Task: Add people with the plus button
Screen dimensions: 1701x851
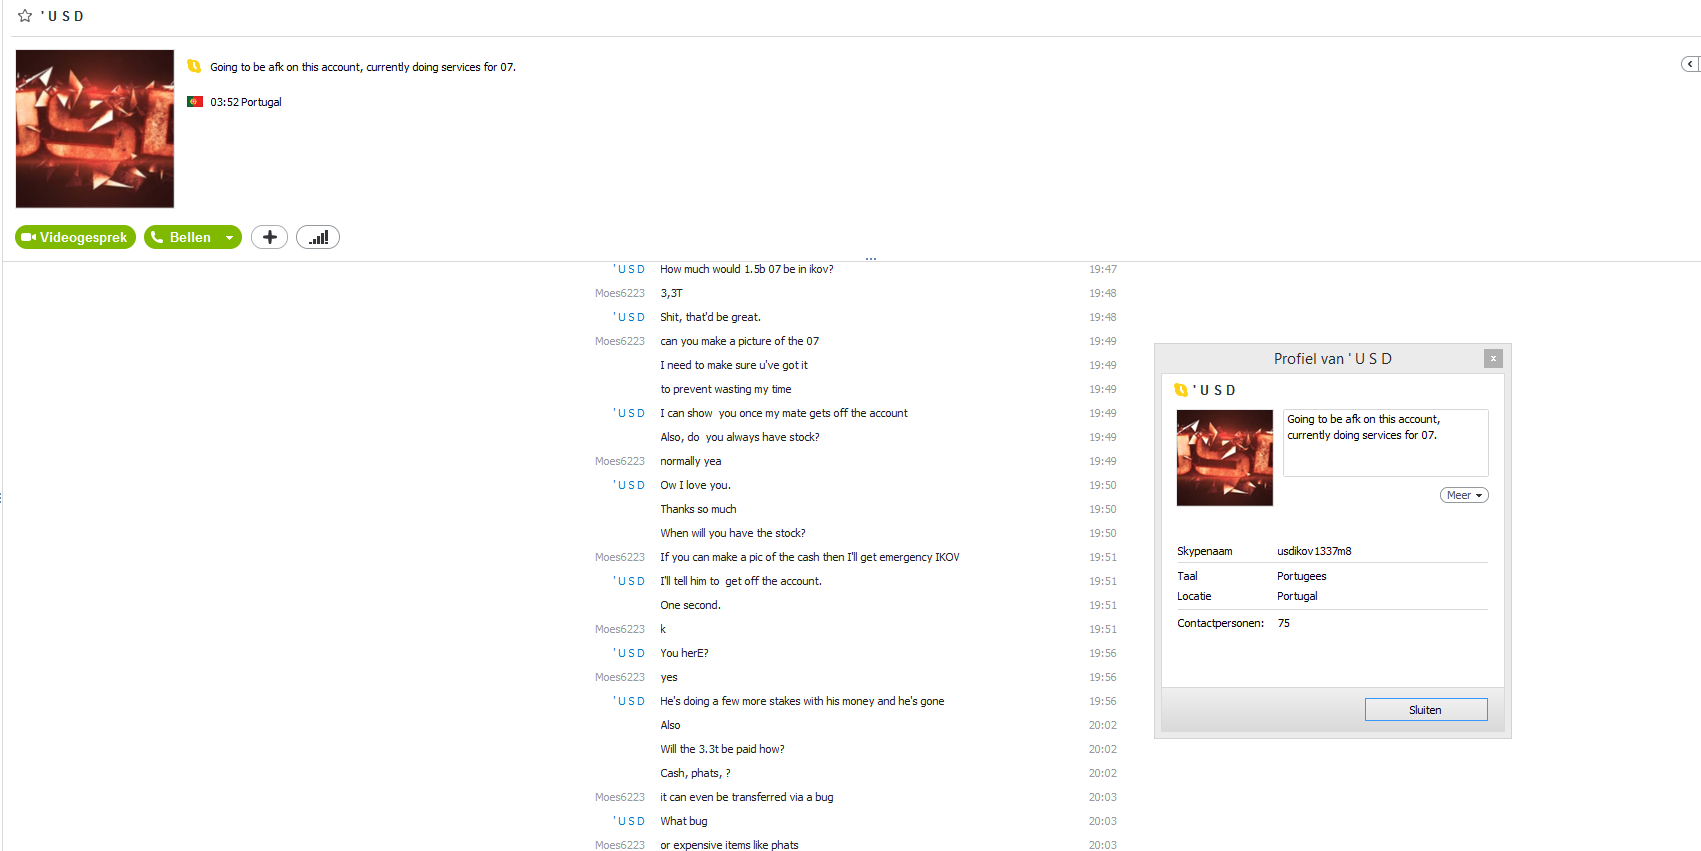Action: [x=269, y=237]
